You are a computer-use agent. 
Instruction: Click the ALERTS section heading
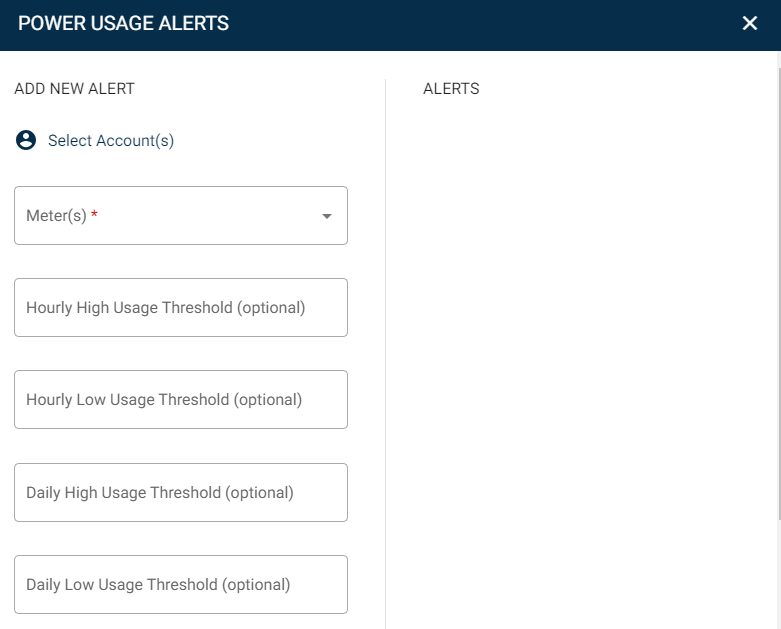click(x=451, y=89)
